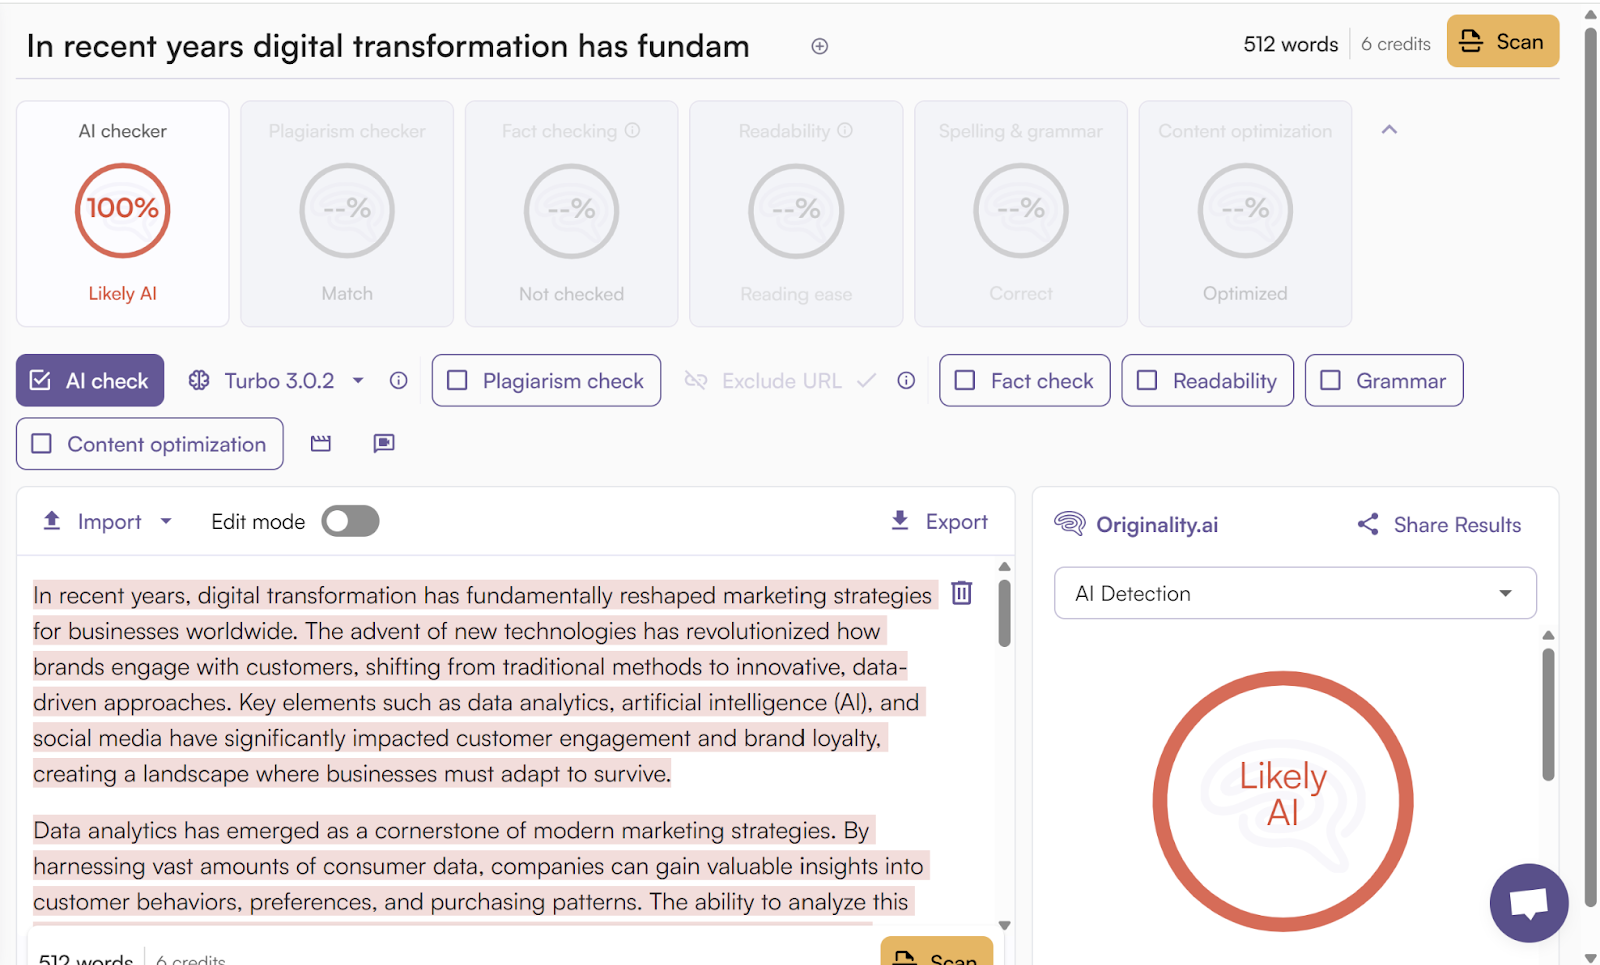Screen dimensions: 1600x965
Task: Click the video clapperboard icon
Action: (x=320, y=443)
